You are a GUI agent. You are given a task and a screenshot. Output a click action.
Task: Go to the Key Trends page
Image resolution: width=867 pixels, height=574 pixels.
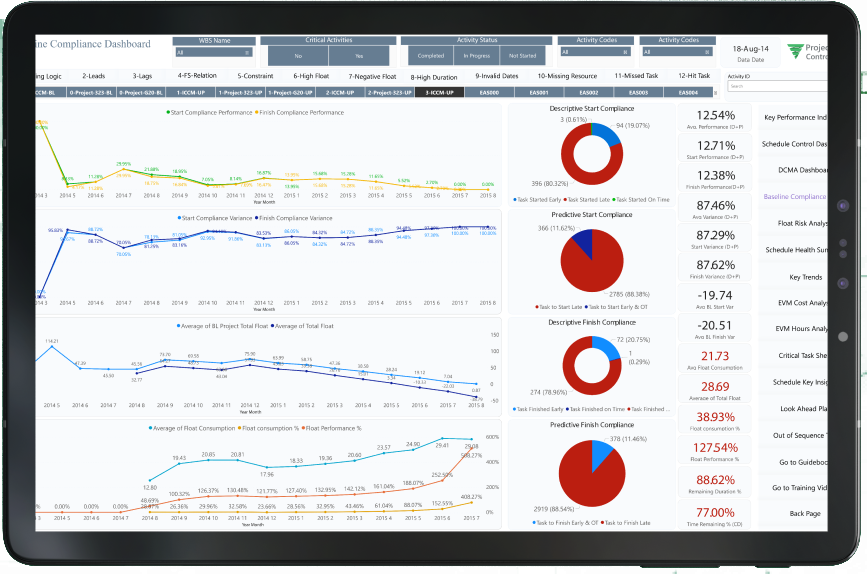(805, 276)
